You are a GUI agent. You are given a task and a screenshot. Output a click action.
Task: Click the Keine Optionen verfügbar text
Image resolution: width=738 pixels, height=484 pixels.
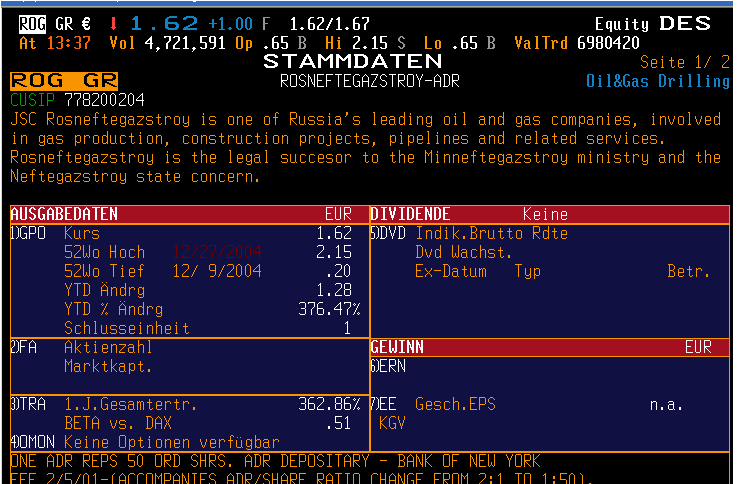(172, 443)
